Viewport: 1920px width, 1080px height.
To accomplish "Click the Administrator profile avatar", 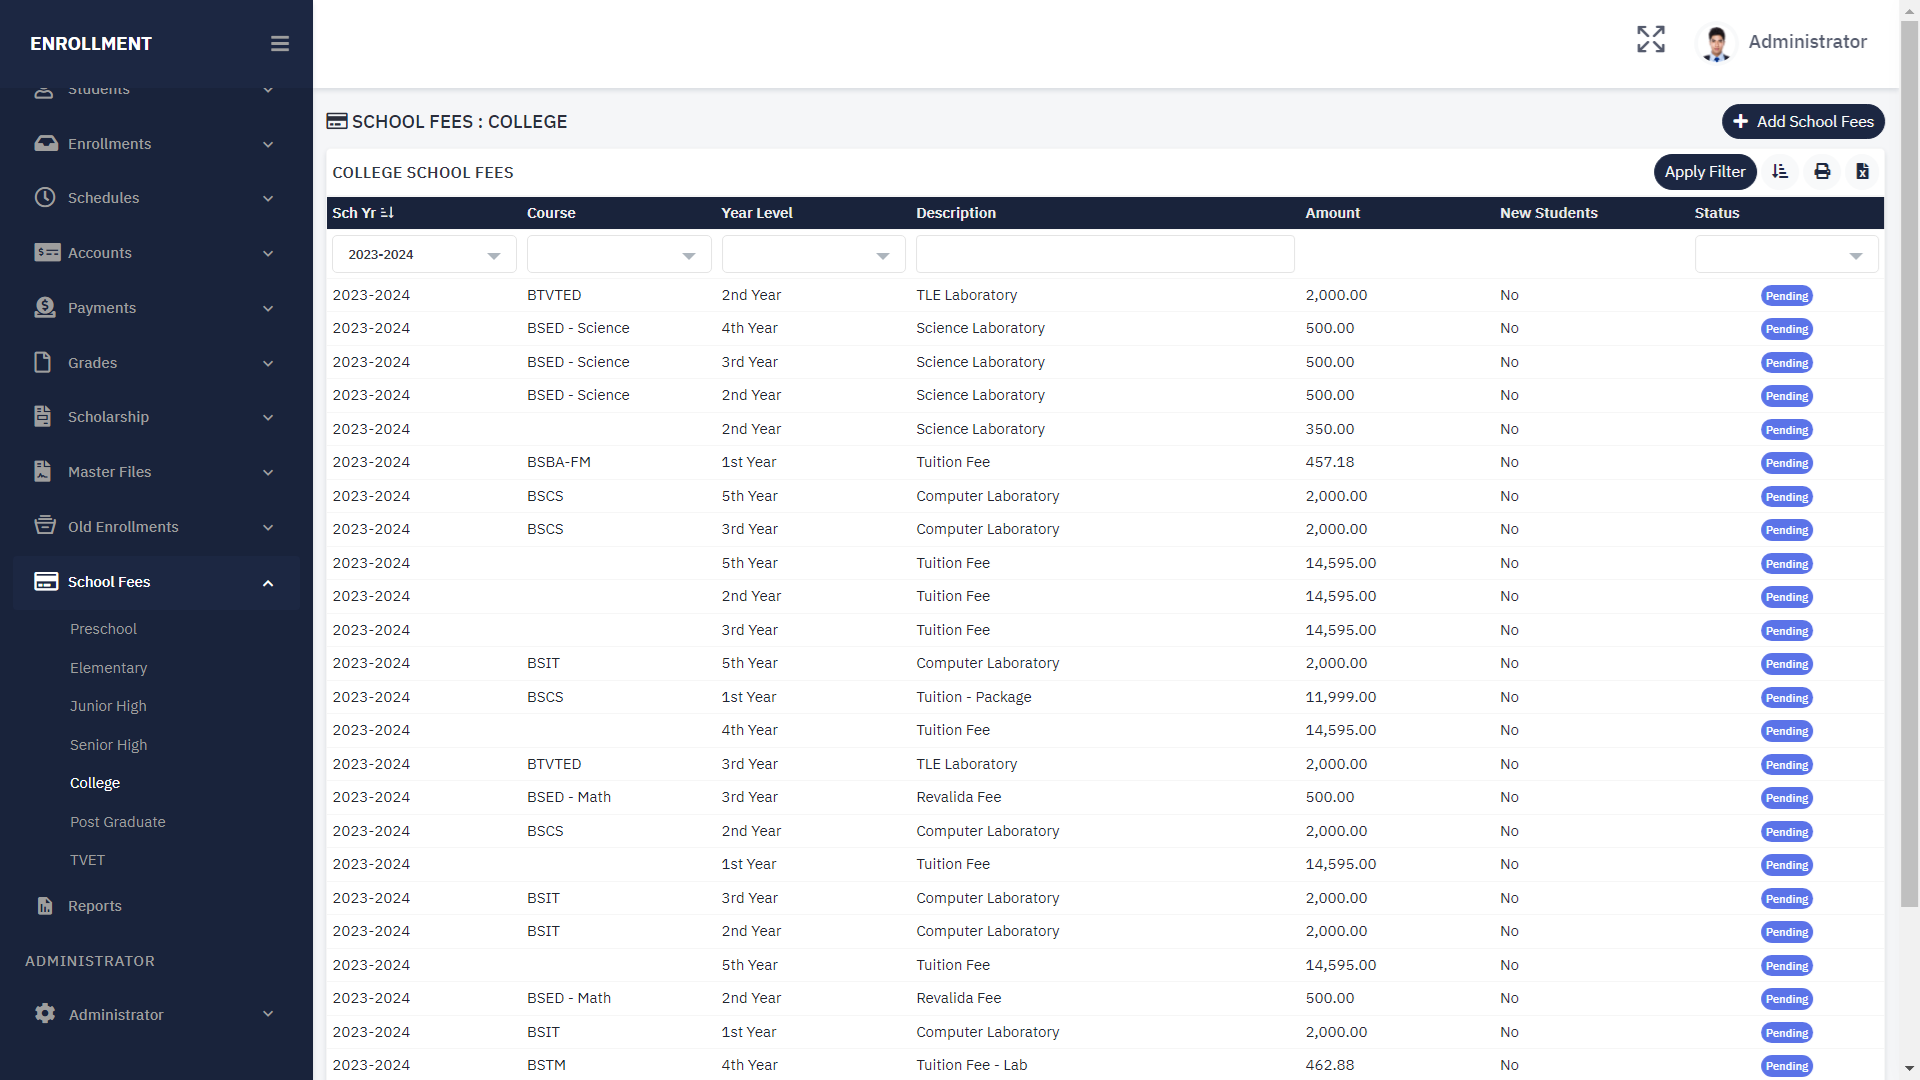I will 1717,43.
